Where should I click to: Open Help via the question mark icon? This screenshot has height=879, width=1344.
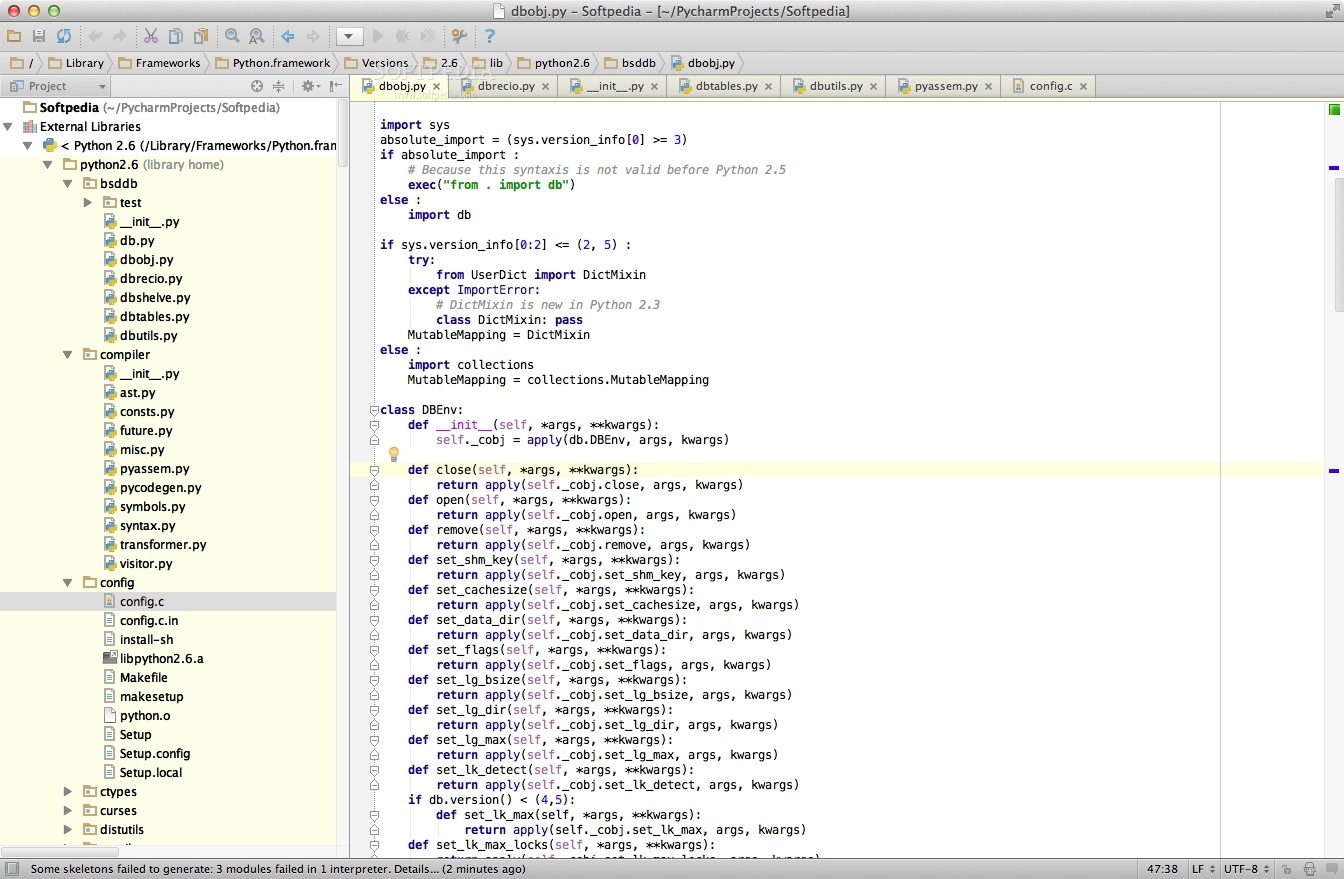(489, 36)
